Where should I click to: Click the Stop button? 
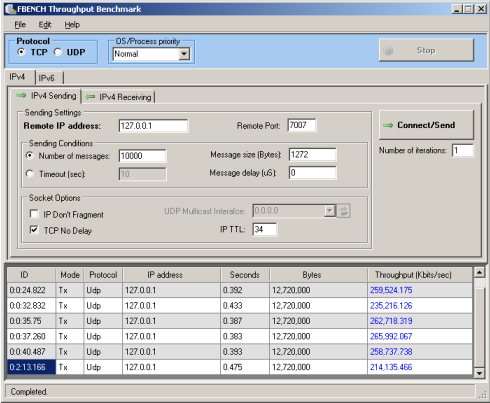tap(426, 50)
